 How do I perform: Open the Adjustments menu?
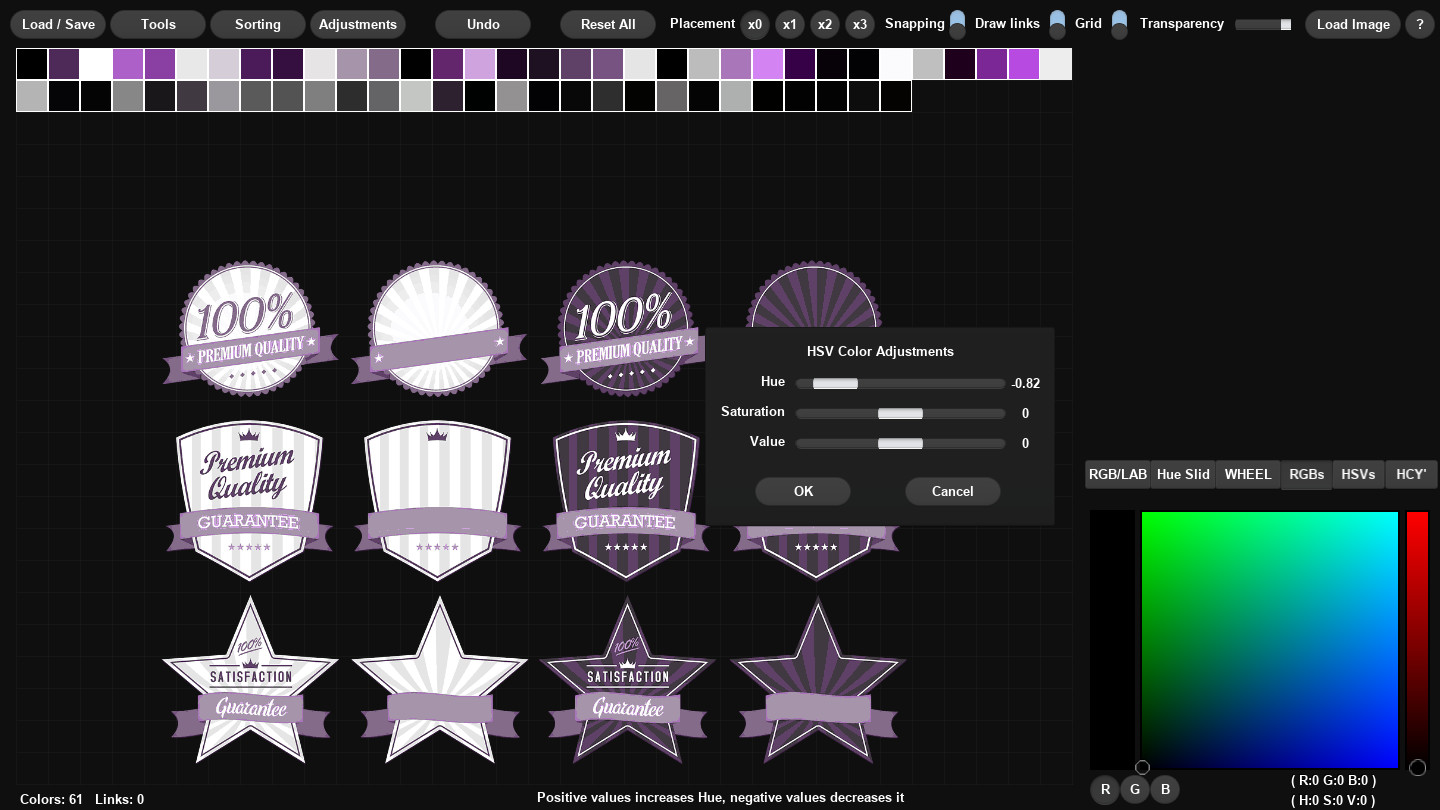[358, 24]
